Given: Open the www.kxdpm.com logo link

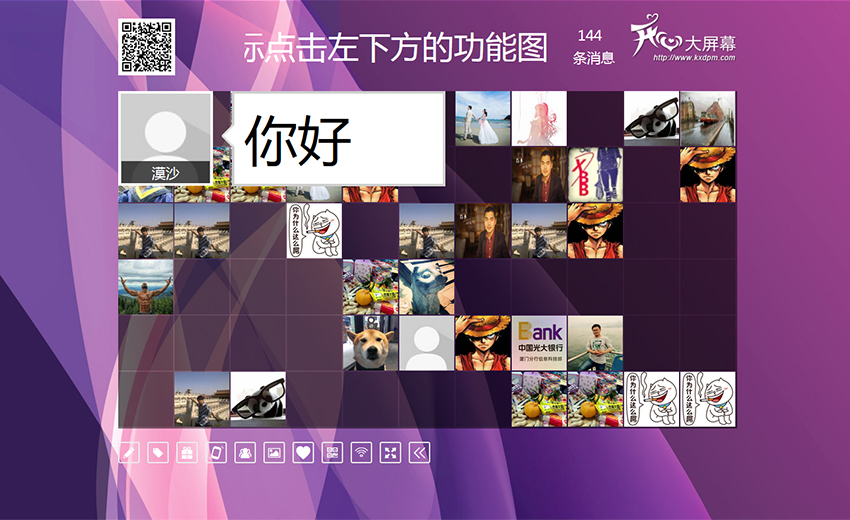Looking at the screenshot, I should [683, 44].
